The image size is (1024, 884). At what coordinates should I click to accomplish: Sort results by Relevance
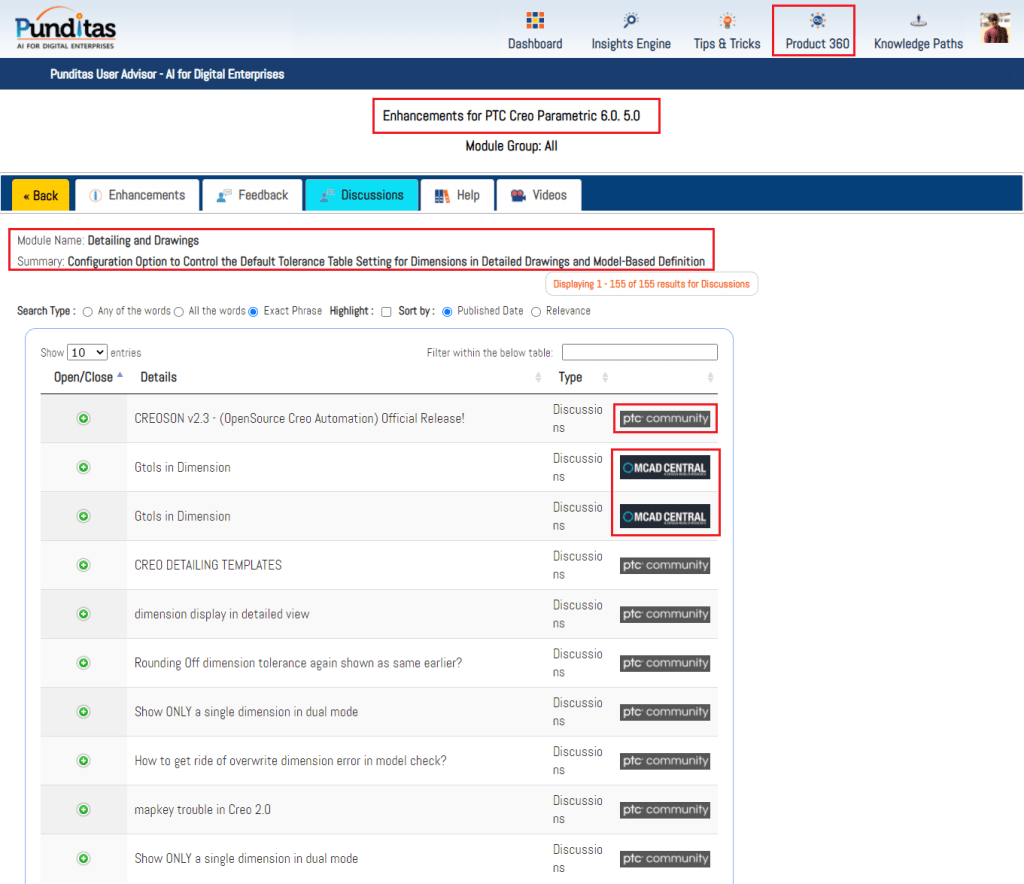536,312
